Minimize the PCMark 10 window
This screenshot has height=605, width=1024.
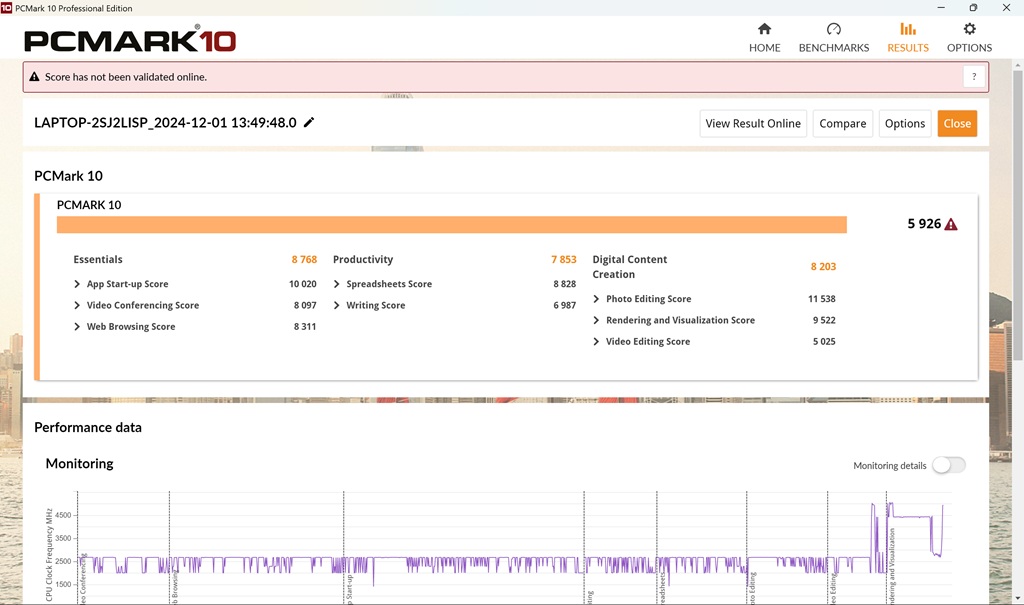pyautogui.click(x=941, y=8)
